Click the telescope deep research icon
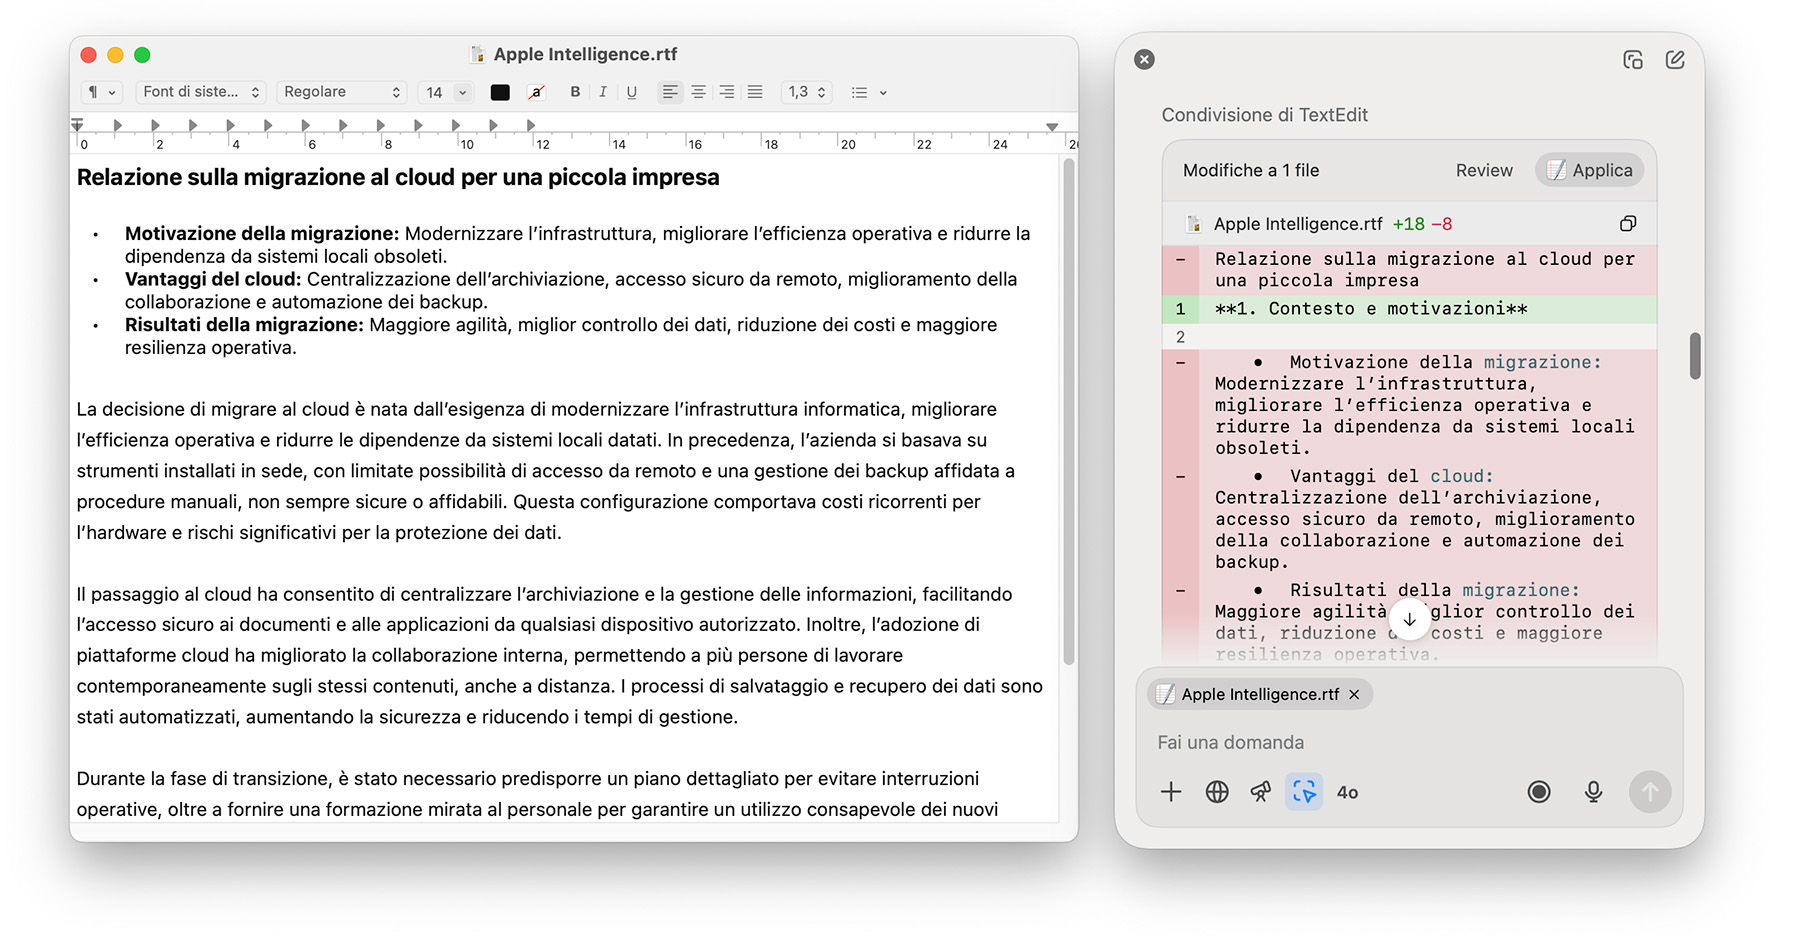This screenshot has width=1800, height=948. [x=1260, y=792]
